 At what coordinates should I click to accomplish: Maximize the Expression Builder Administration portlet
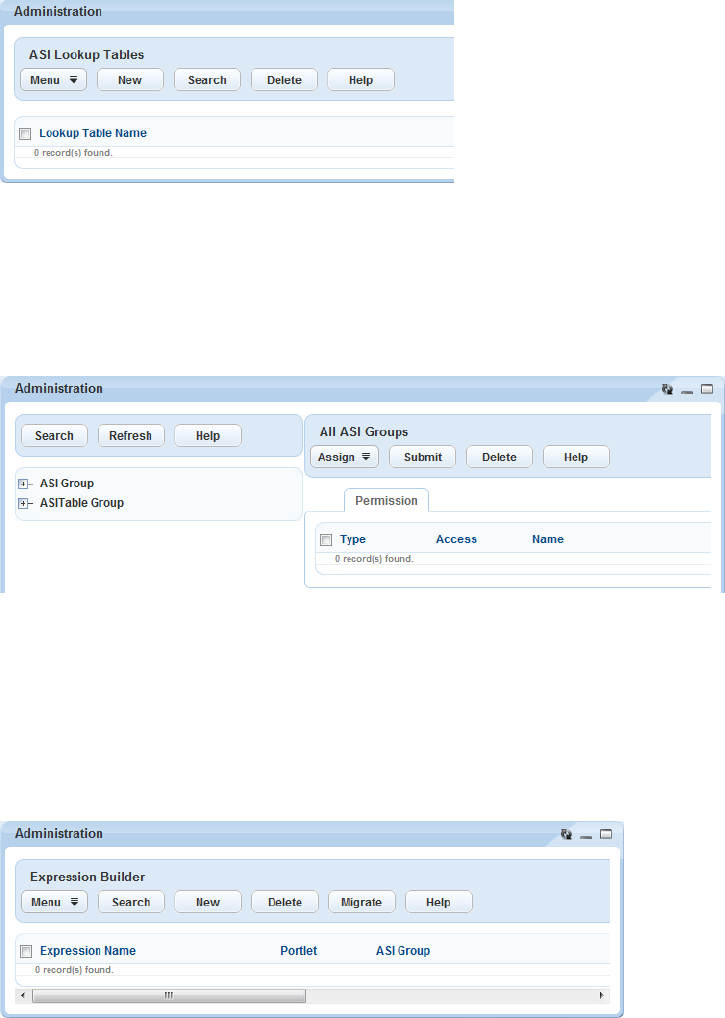tap(606, 834)
